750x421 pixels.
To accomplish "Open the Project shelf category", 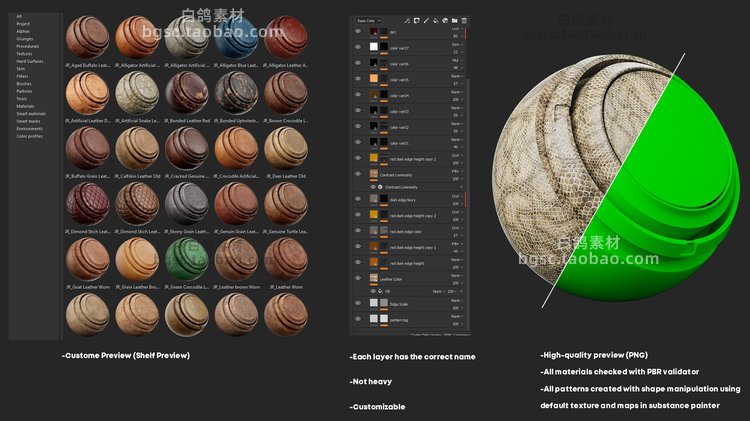I will tap(23, 23).
